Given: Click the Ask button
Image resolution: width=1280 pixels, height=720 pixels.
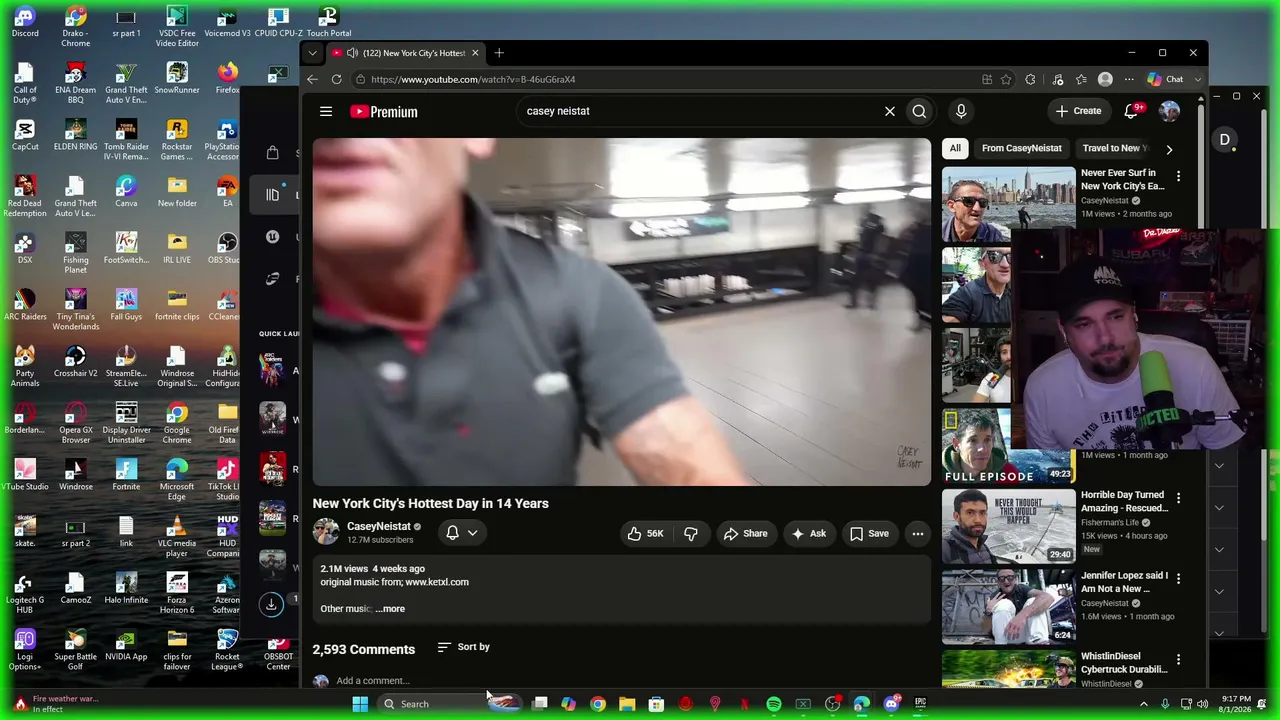Looking at the screenshot, I should (x=808, y=534).
